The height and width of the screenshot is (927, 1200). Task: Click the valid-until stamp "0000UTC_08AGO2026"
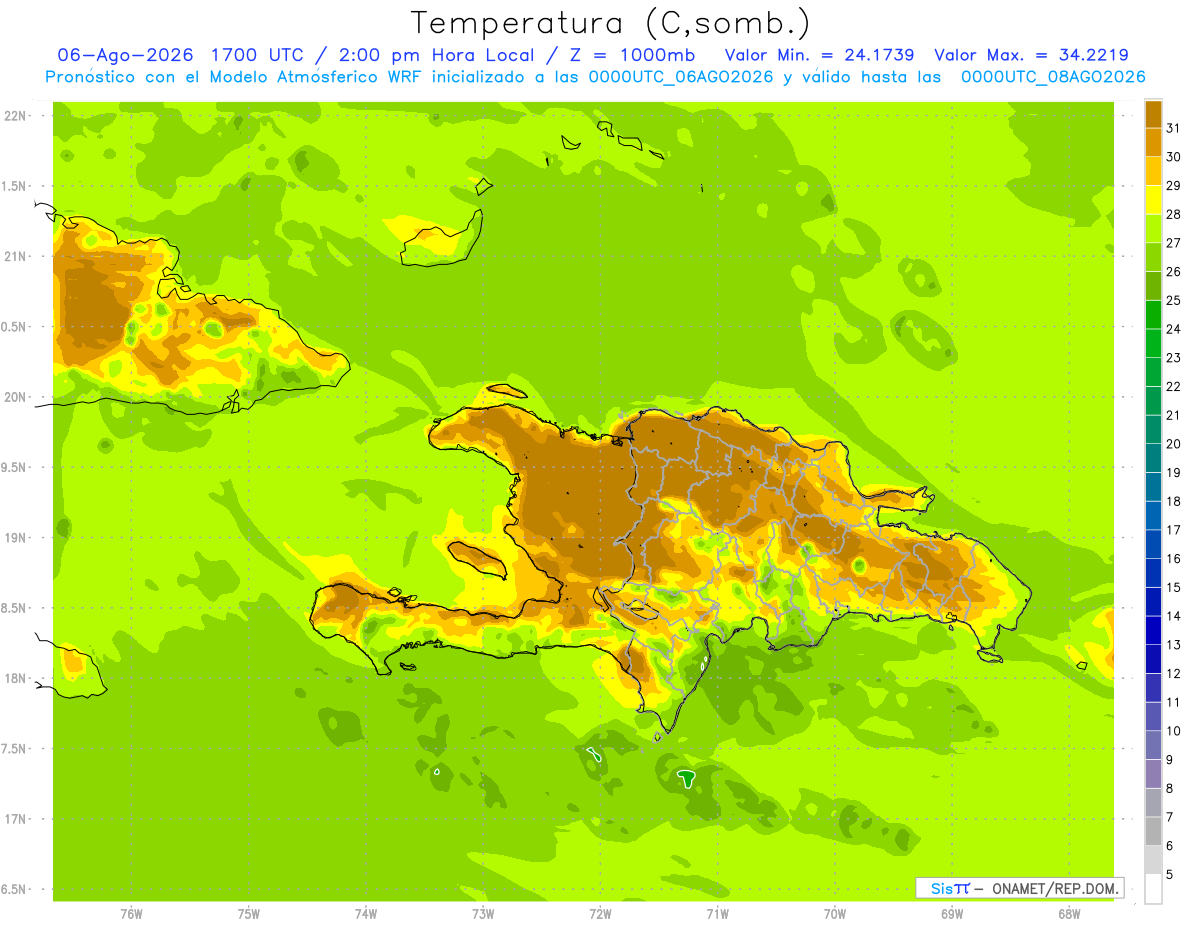tap(1053, 77)
